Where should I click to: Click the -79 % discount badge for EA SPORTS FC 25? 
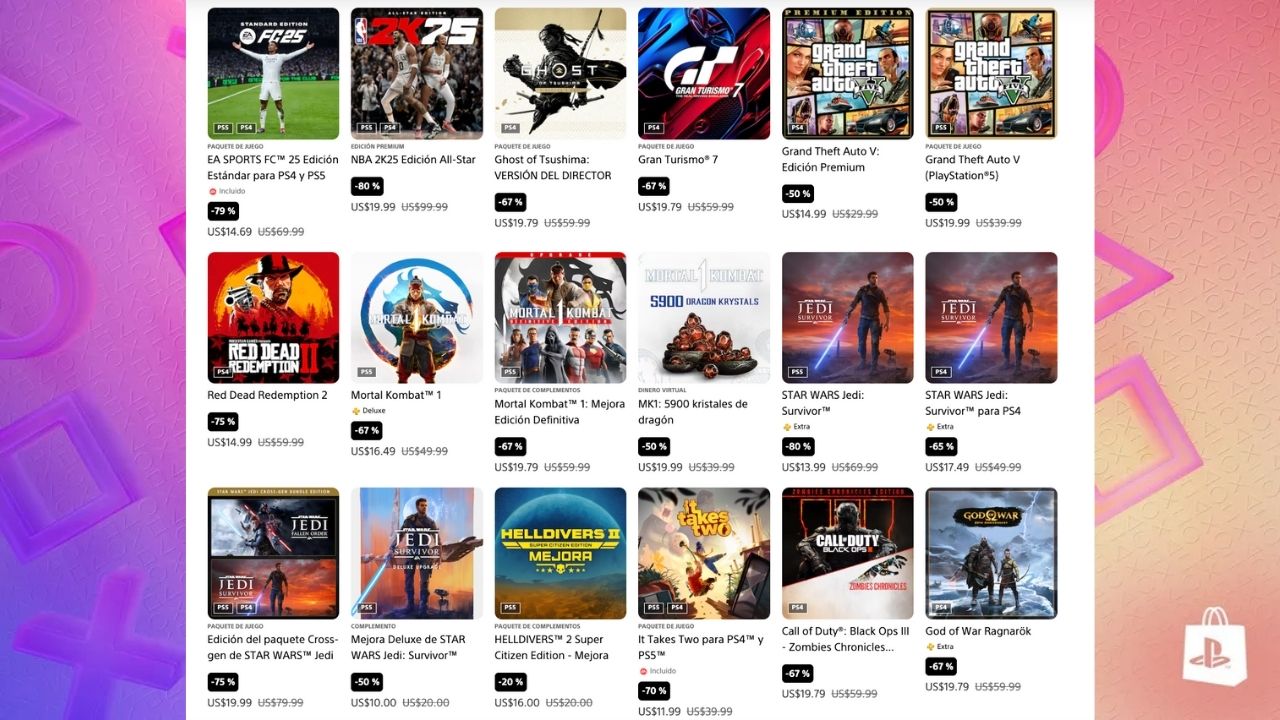[x=223, y=211]
